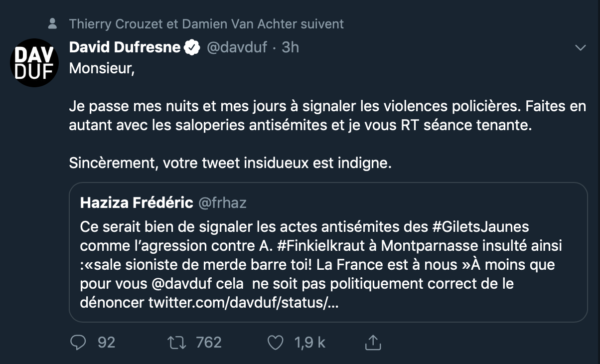Click the person icon beside followers notice

[x=53, y=24]
